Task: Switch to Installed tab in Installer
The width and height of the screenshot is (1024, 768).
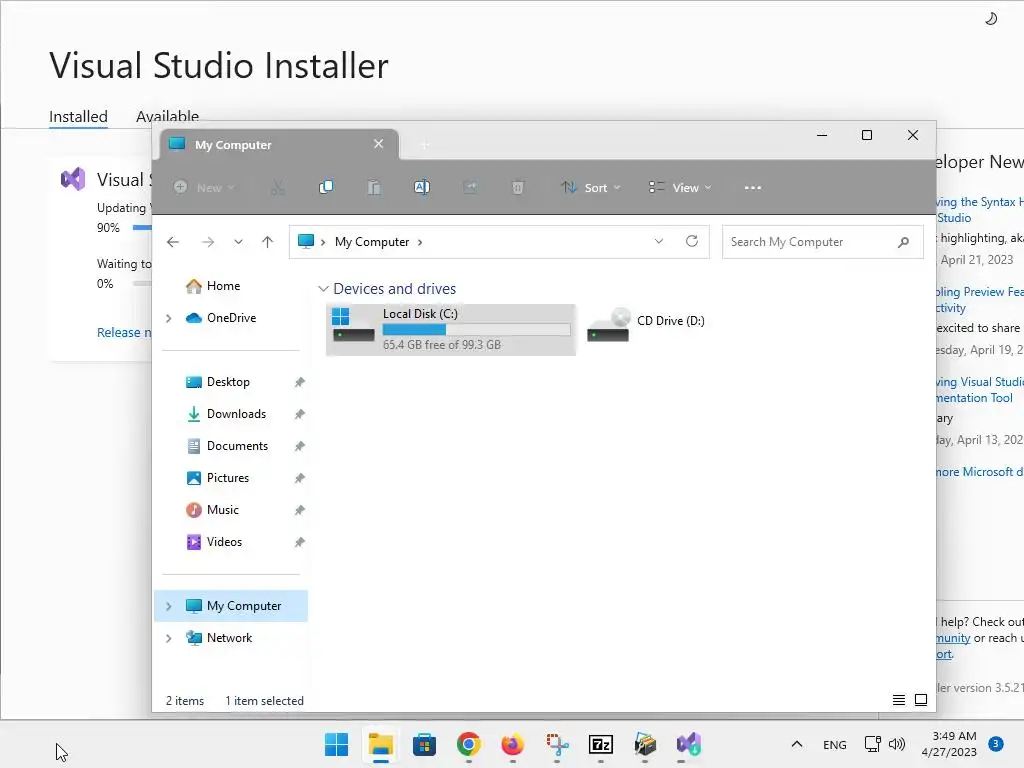Action: [78, 116]
